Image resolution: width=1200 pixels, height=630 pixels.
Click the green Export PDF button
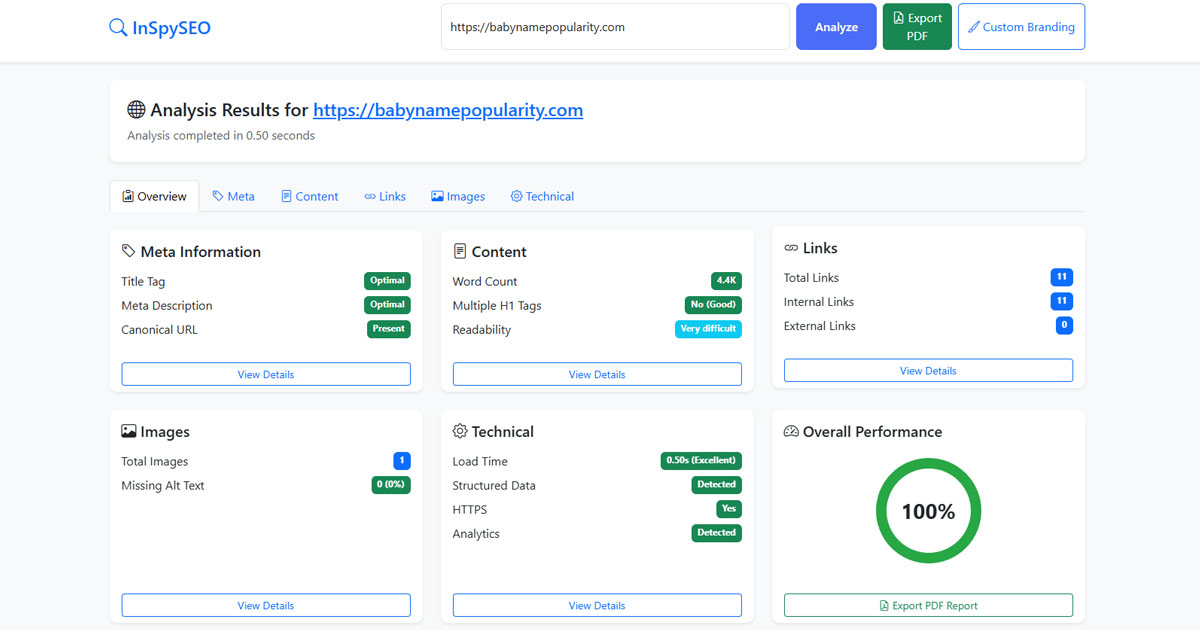pos(917,27)
